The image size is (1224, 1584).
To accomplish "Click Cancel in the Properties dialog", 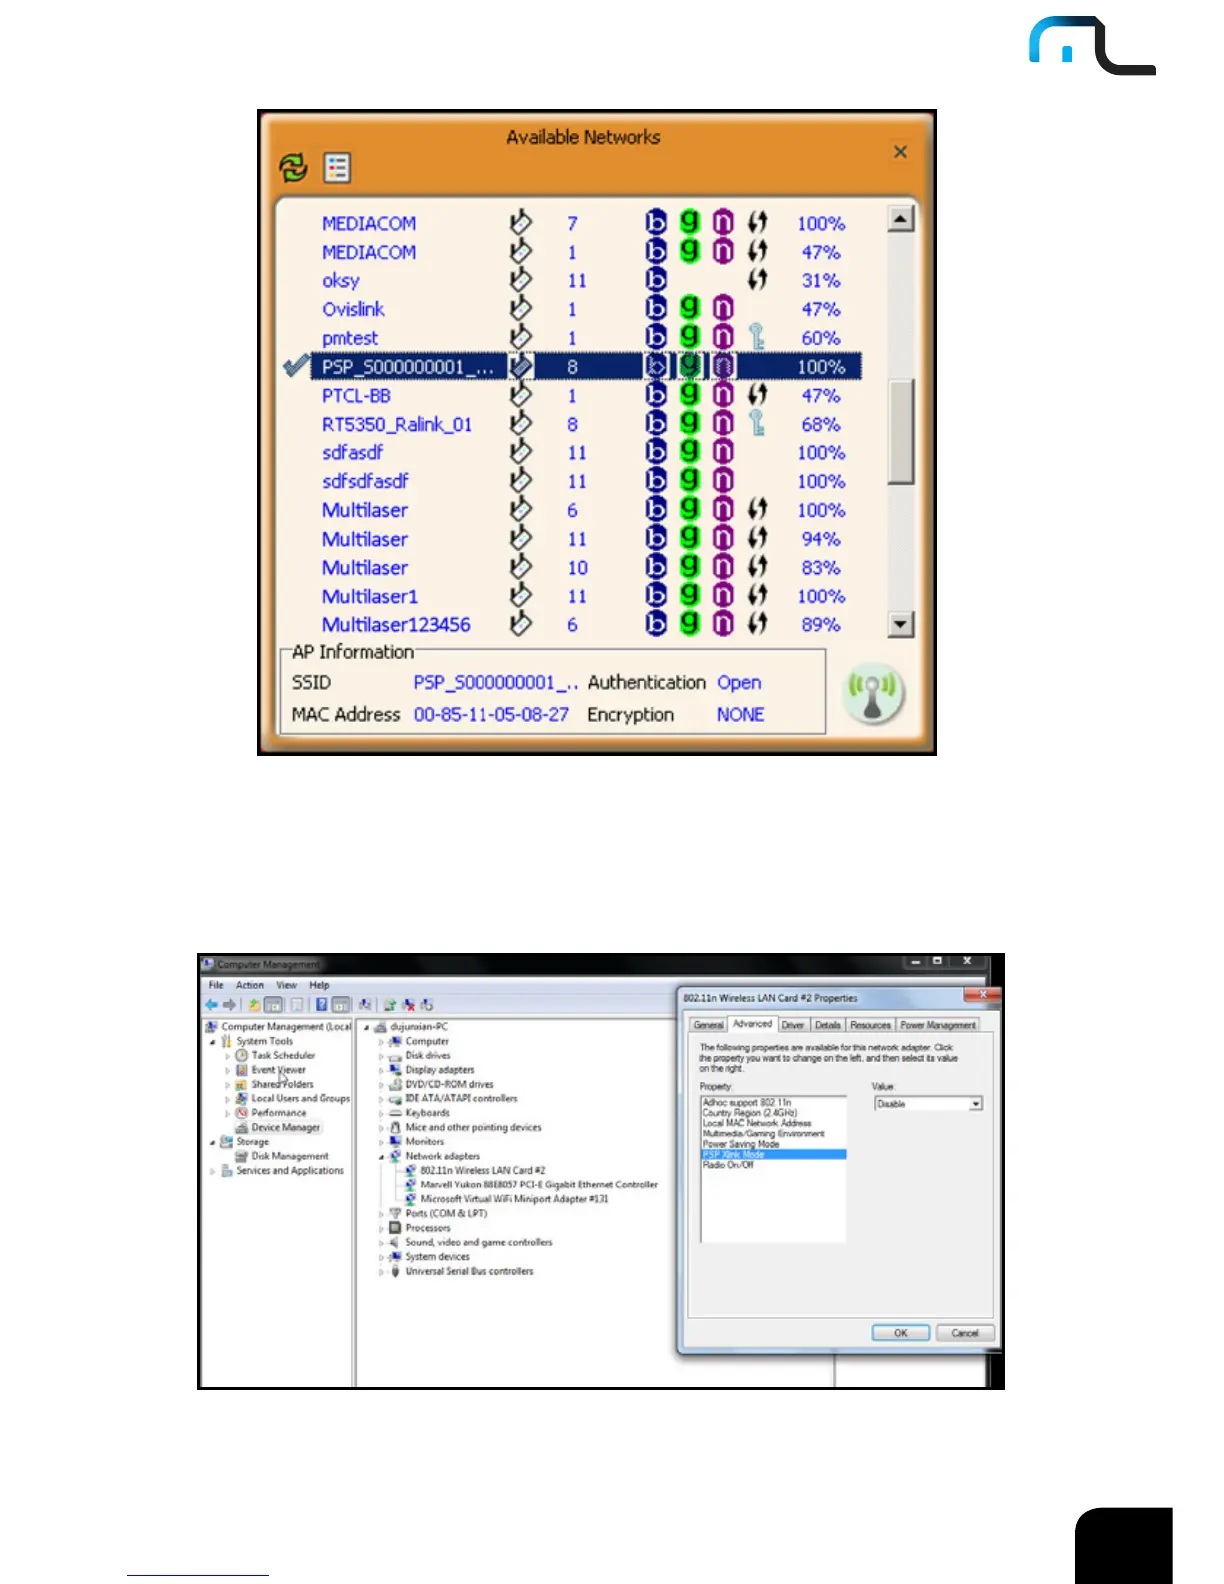I will click(965, 1333).
